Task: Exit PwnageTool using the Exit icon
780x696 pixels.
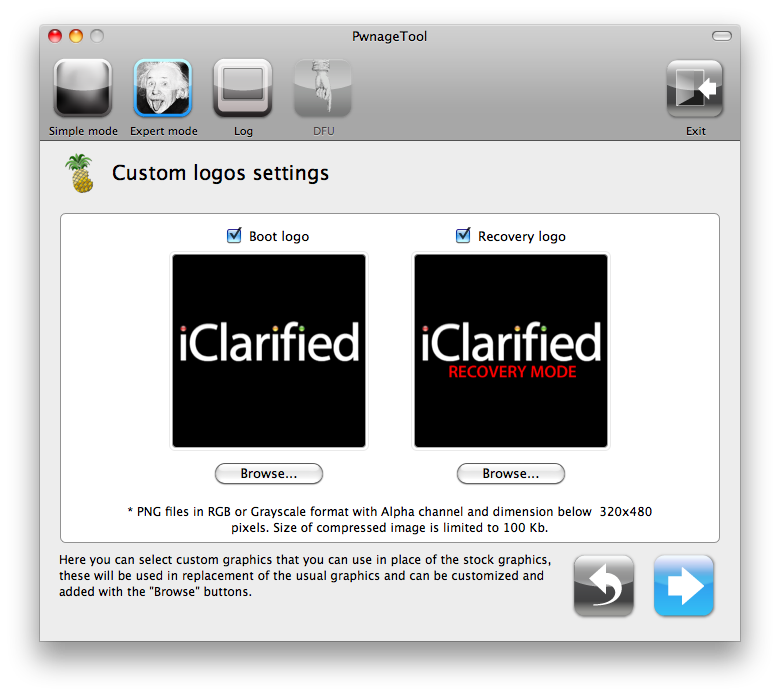Action: point(695,90)
